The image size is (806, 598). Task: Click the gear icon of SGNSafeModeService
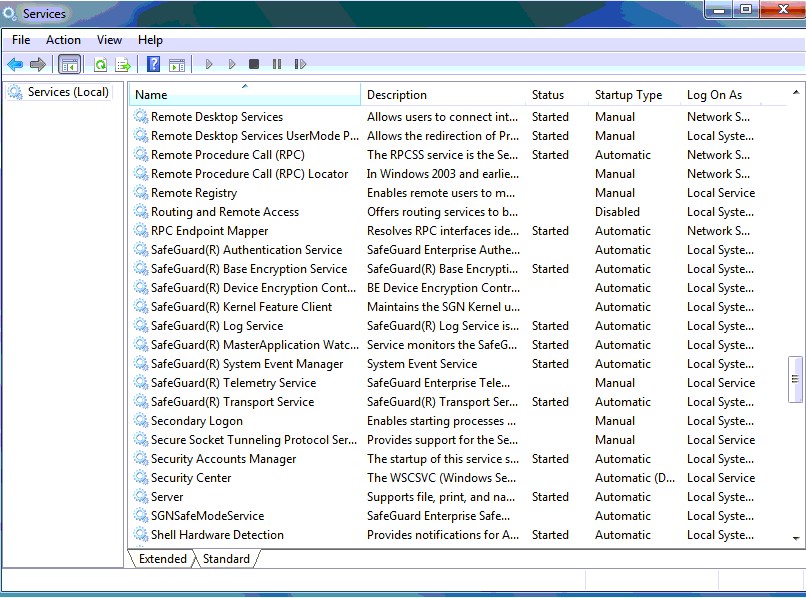point(141,516)
